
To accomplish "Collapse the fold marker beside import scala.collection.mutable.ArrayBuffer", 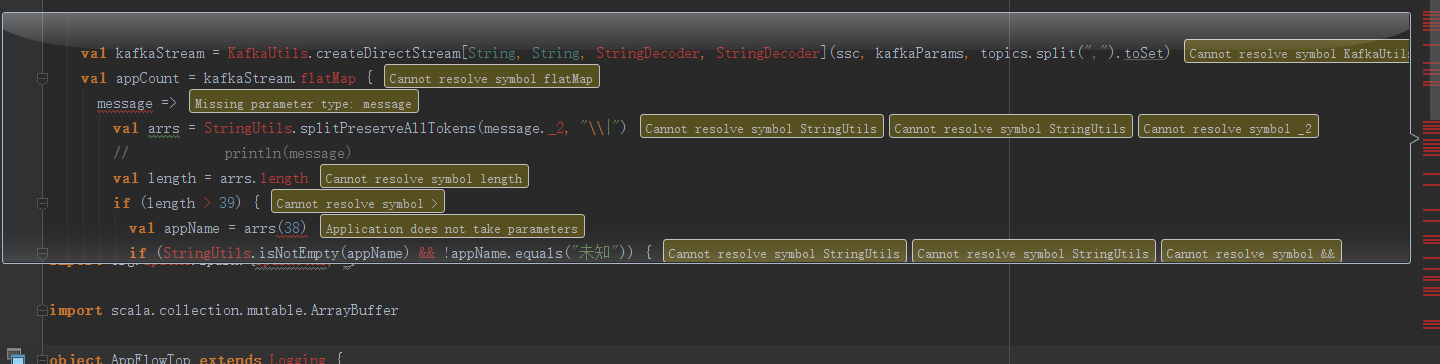I will 42,310.
